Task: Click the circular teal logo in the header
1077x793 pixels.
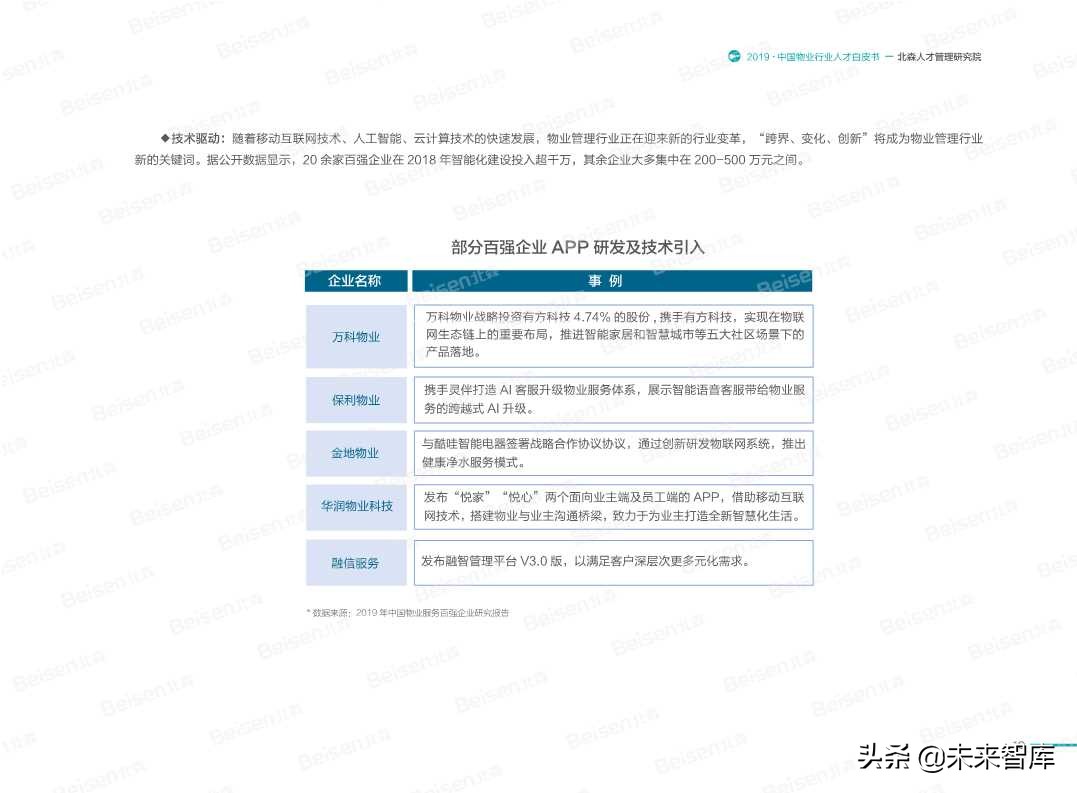Action: [733, 57]
